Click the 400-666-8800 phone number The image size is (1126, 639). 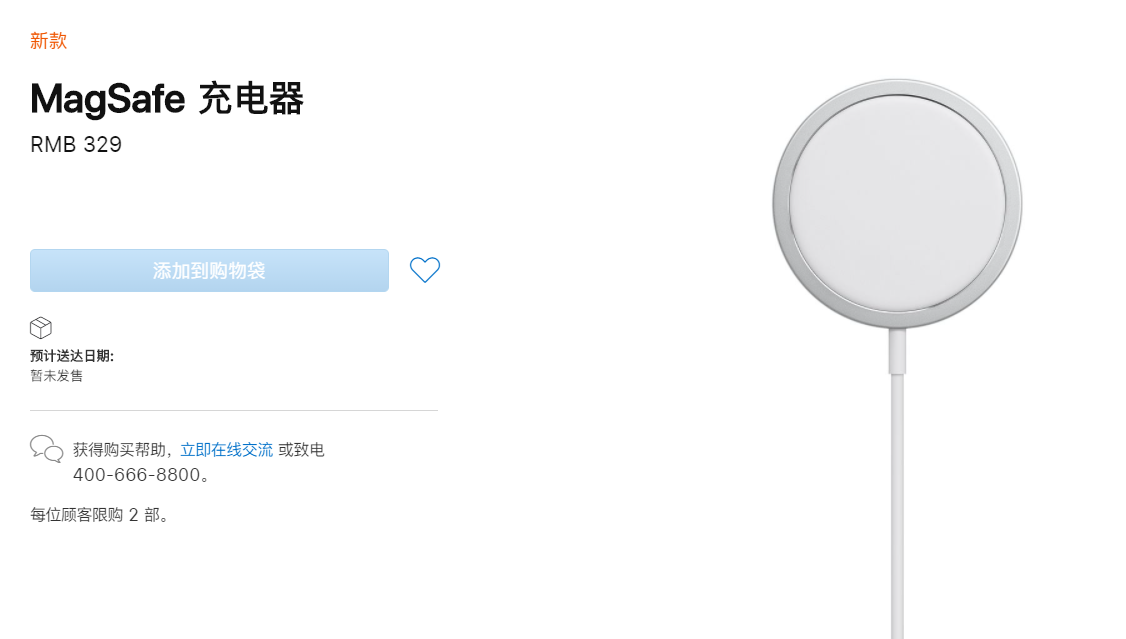[x=137, y=475]
